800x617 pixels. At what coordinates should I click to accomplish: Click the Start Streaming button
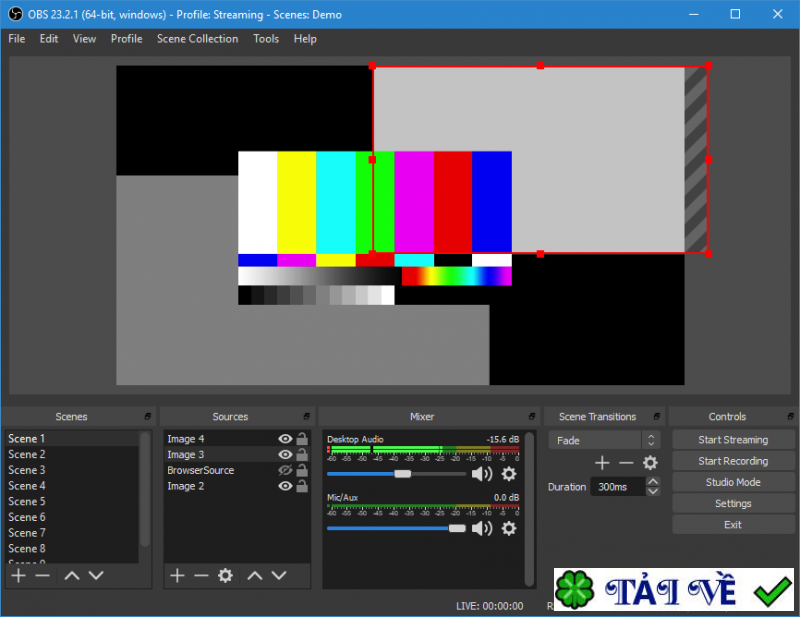pyautogui.click(x=733, y=440)
